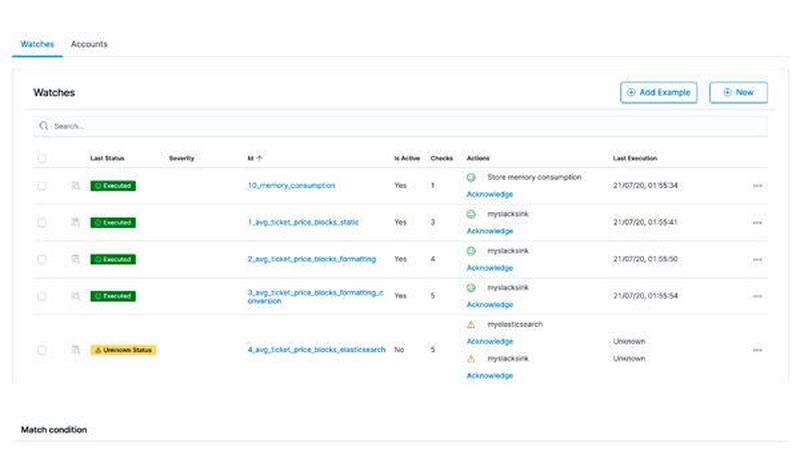Open the 1_avg_ticket_price_blocks_static watch
The height and width of the screenshot is (451, 800).
(x=303, y=222)
